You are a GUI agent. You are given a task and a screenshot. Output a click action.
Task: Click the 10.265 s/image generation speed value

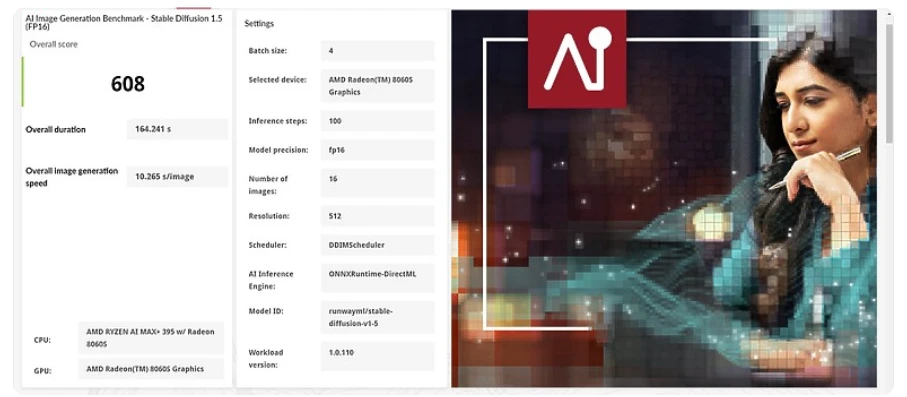(x=177, y=177)
